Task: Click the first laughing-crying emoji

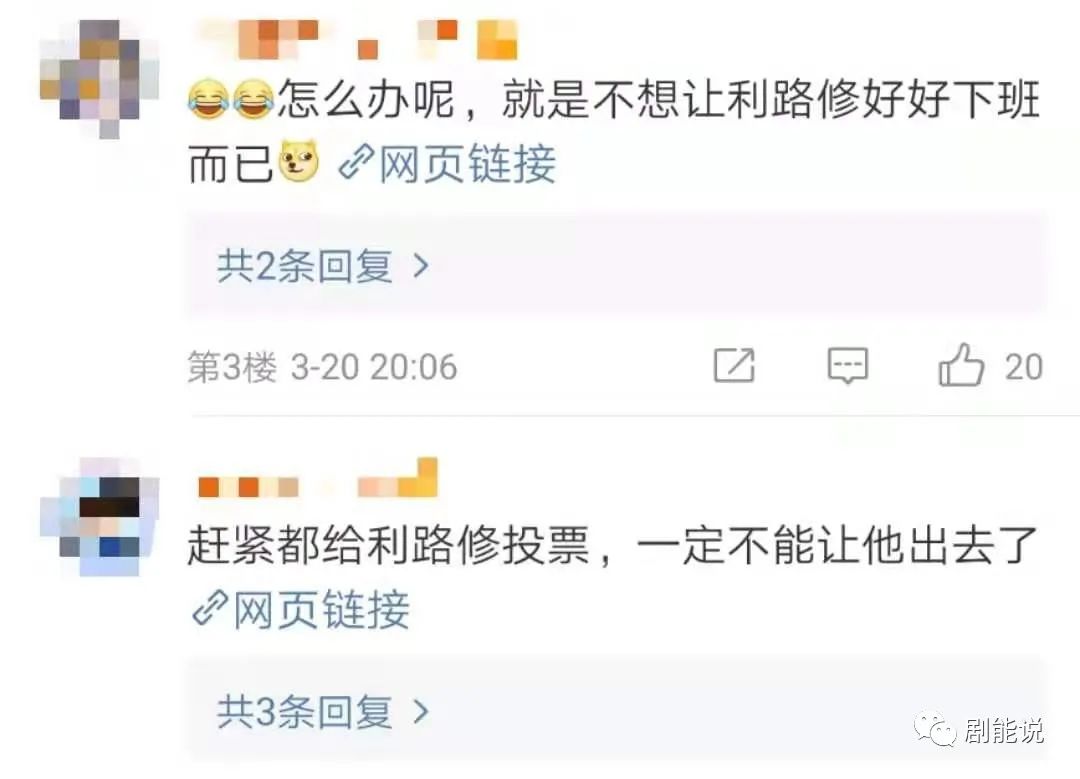Action: (x=208, y=100)
